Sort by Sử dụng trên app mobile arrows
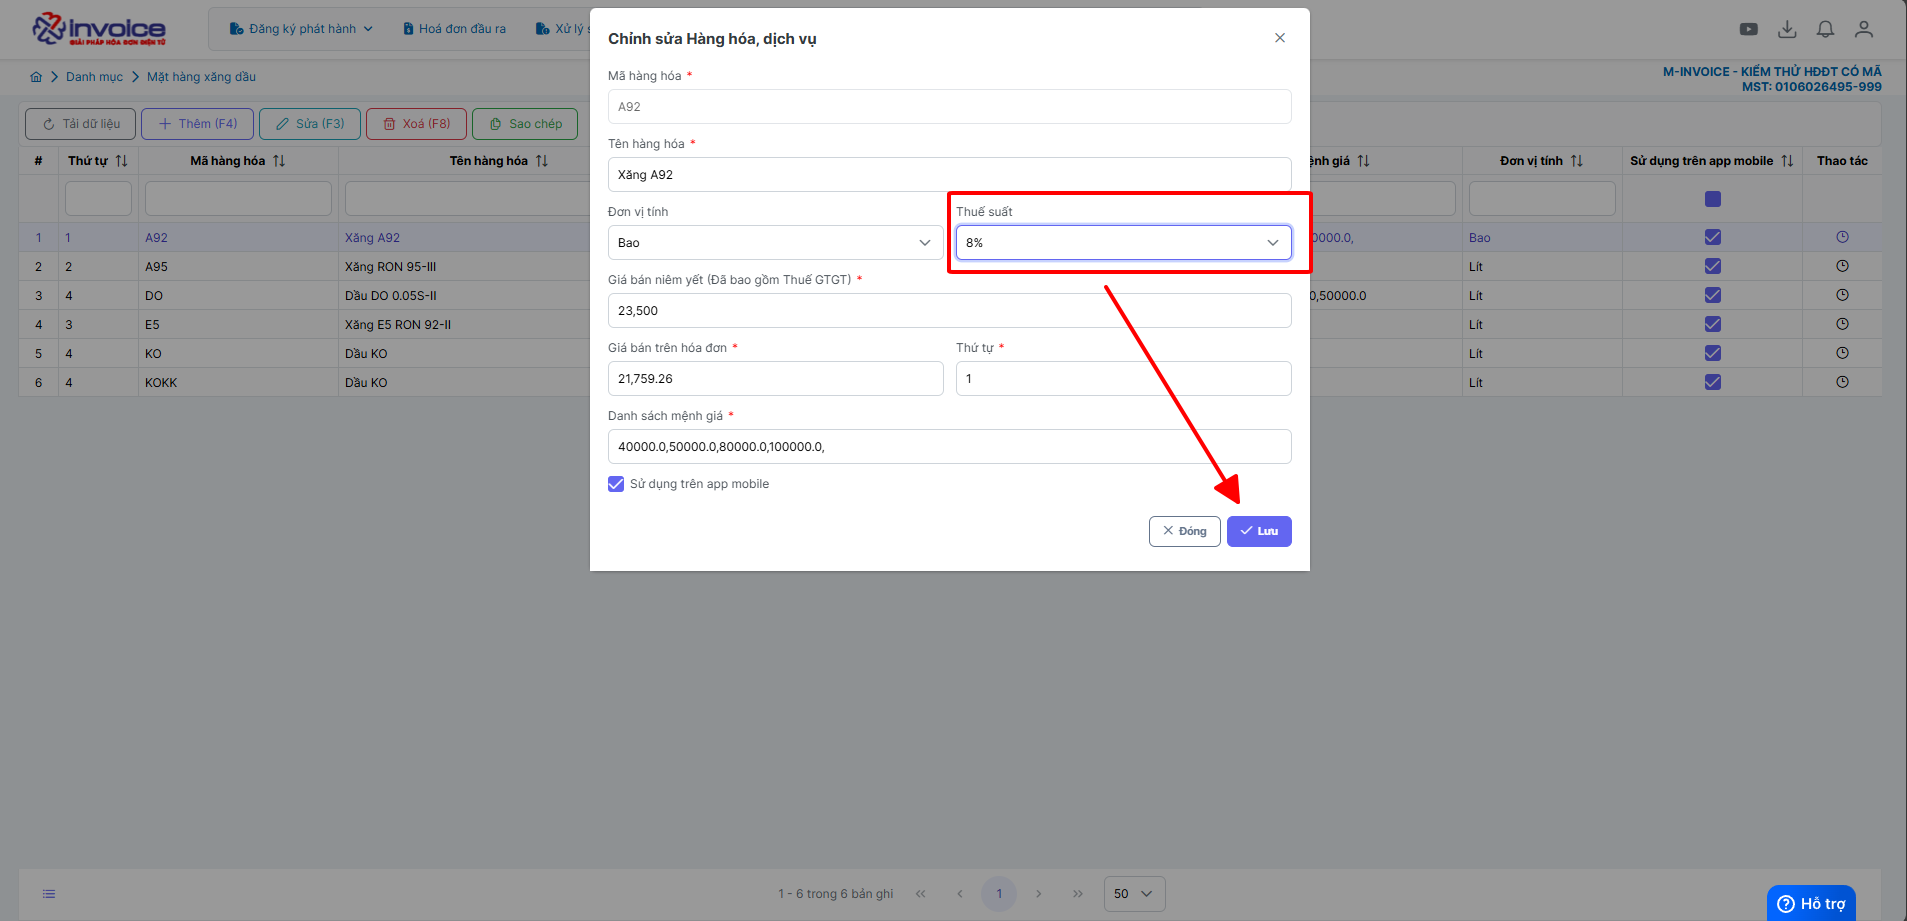 (1787, 161)
